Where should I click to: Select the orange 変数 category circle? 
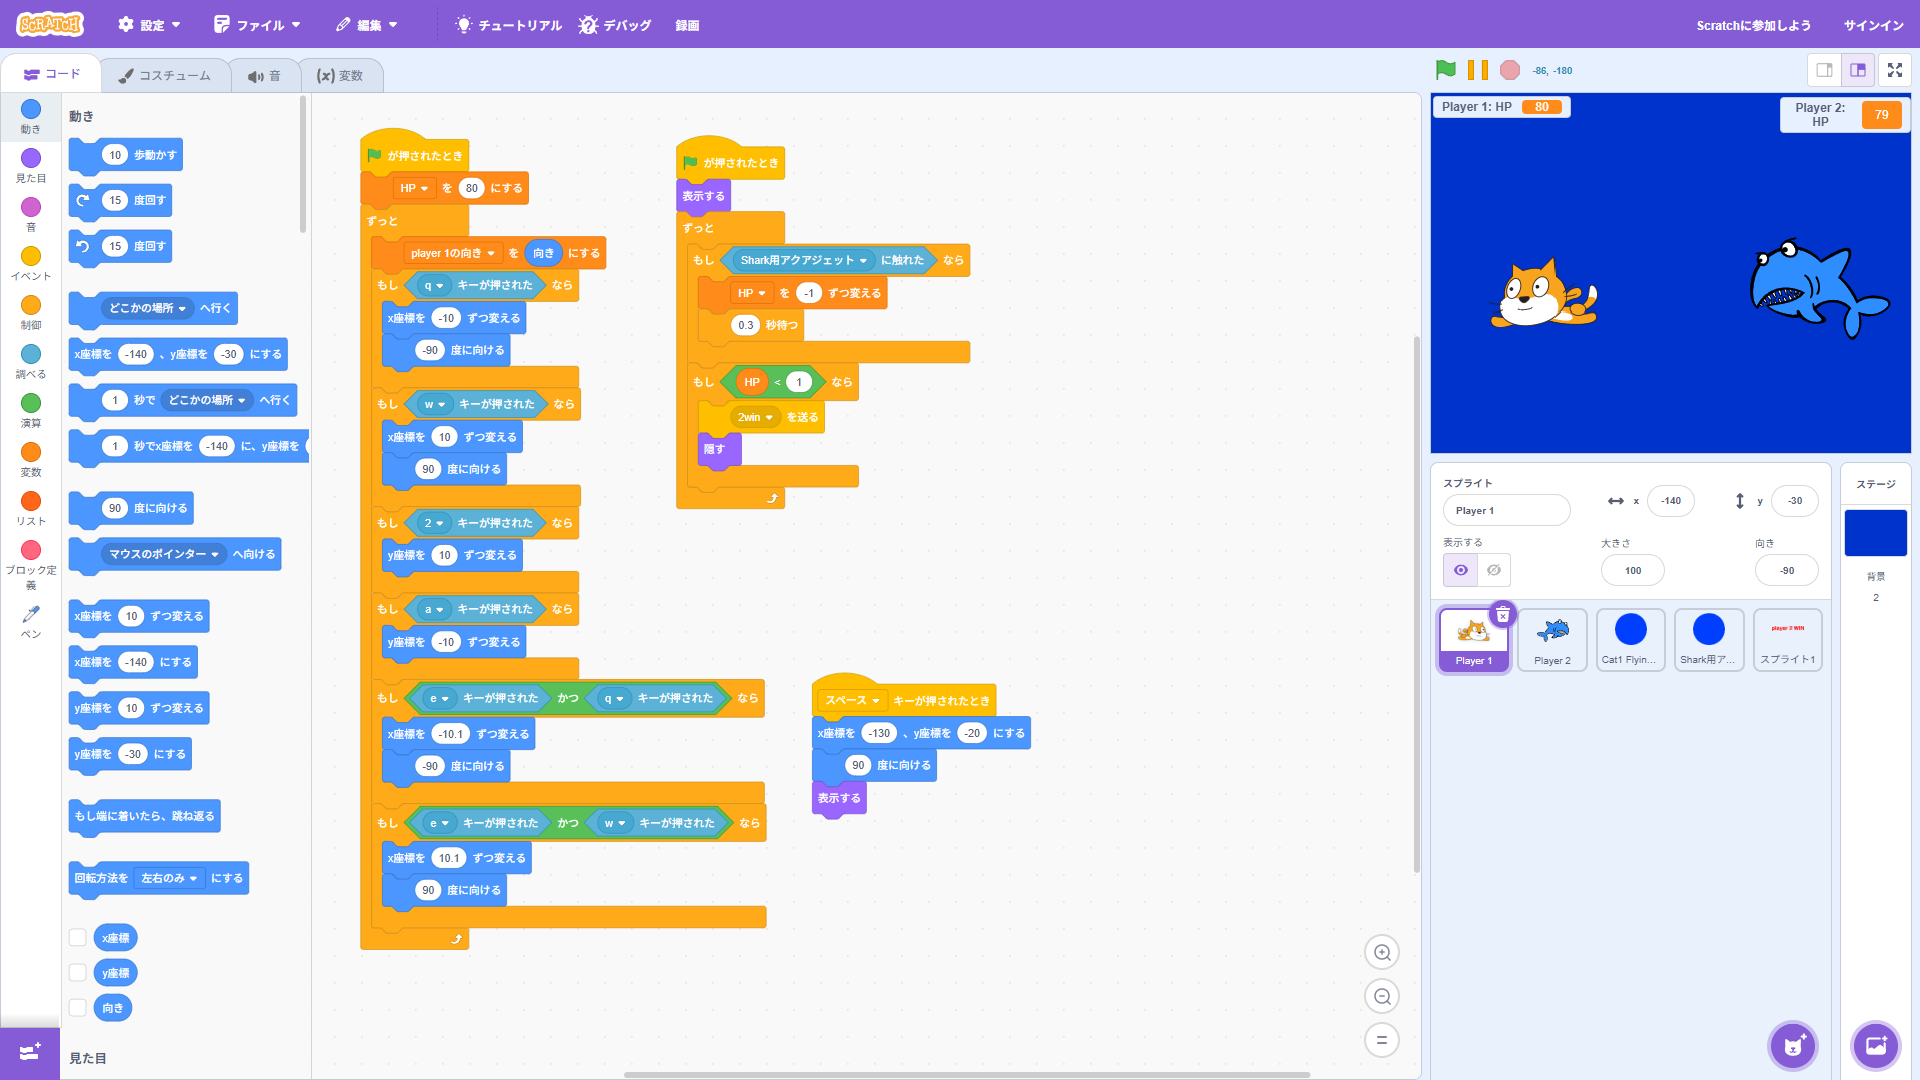[31, 453]
